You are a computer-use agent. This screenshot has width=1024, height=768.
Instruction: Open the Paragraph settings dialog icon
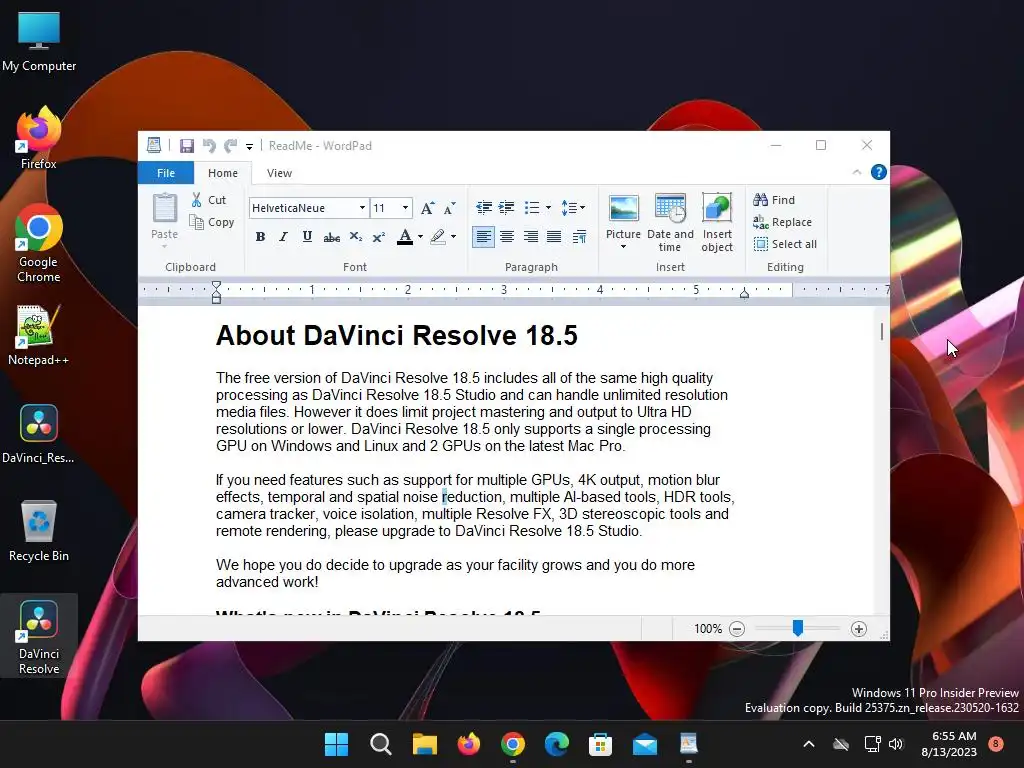click(x=579, y=236)
